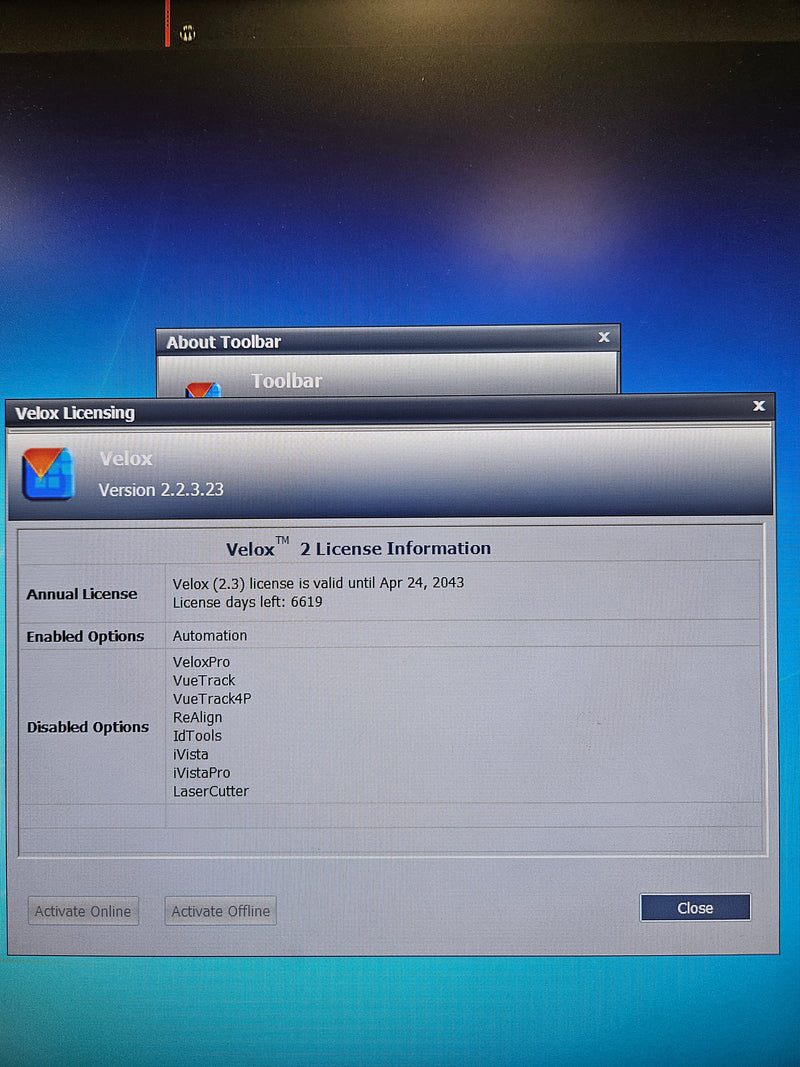Close the Velox Licensing dialog with Close button
The height and width of the screenshot is (1067, 800).
695,908
